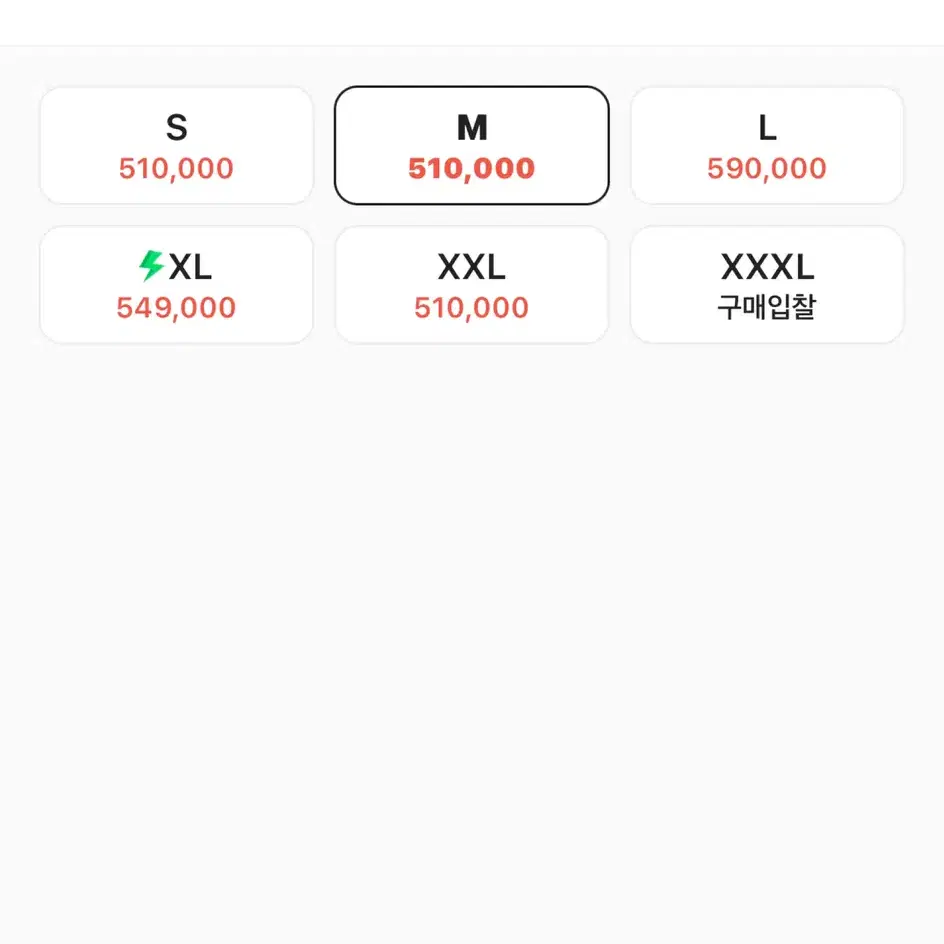
Task: Choose the size L option card
Action: (767, 146)
